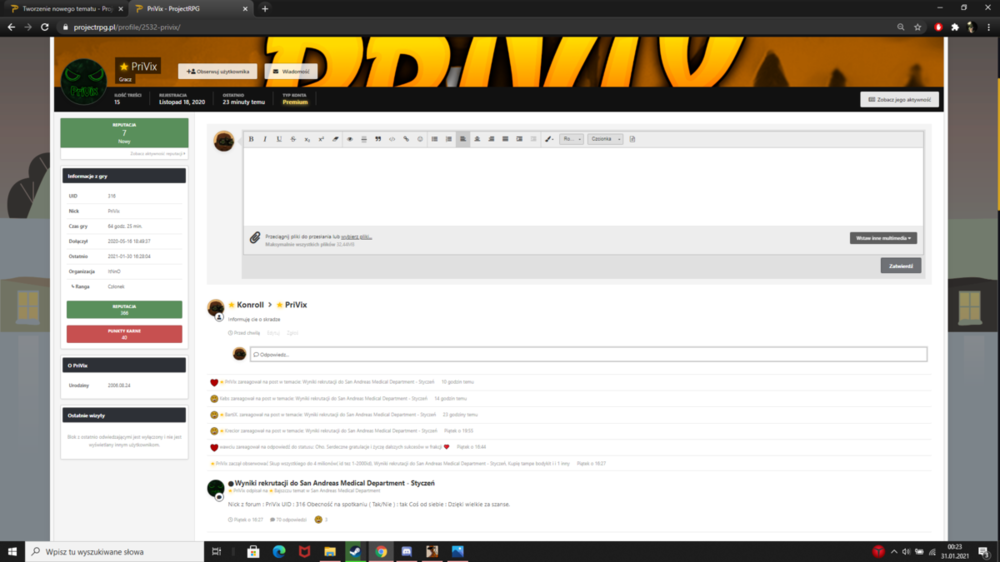This screenshot has width=1000, height=562.
Task: Insert a link with the chain icon
Action: (x=406, y=139)
